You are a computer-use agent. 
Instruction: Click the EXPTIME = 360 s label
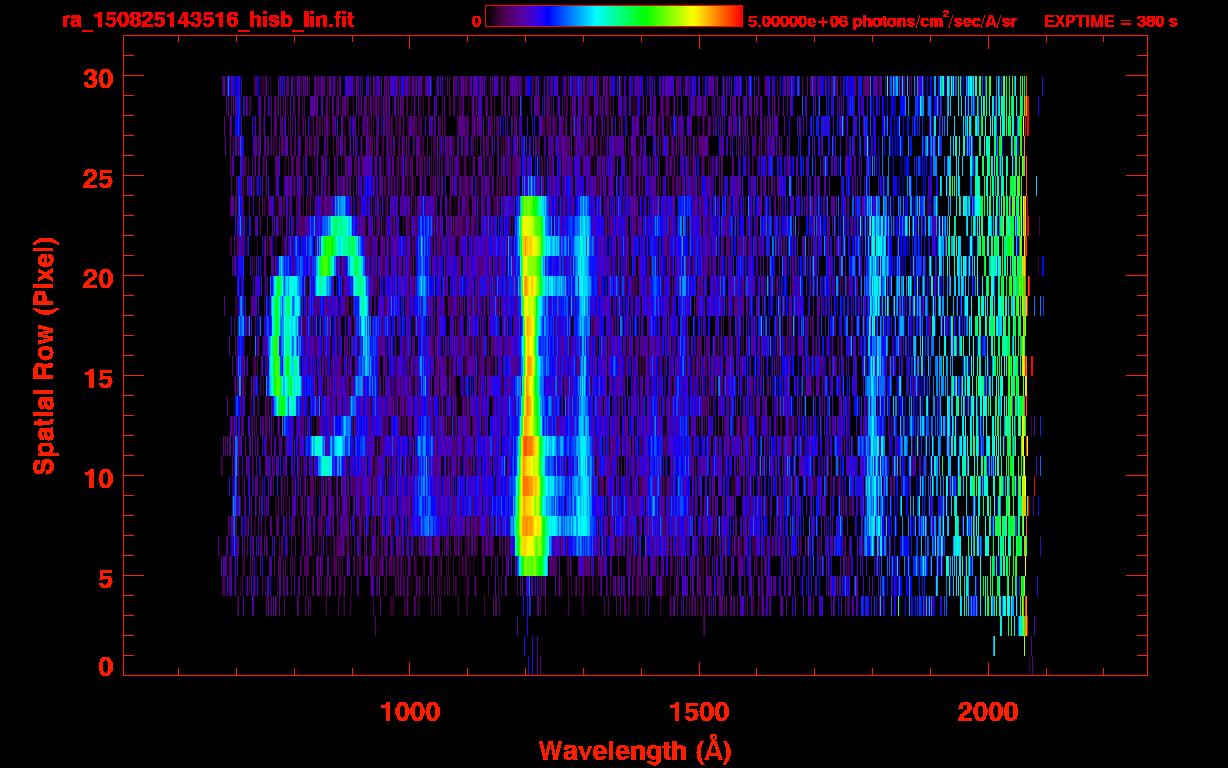click(x=1110, y=21)
